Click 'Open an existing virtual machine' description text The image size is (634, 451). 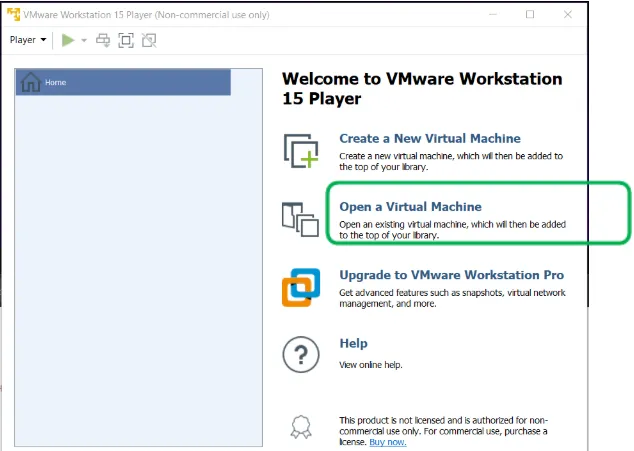coord(452,230)
